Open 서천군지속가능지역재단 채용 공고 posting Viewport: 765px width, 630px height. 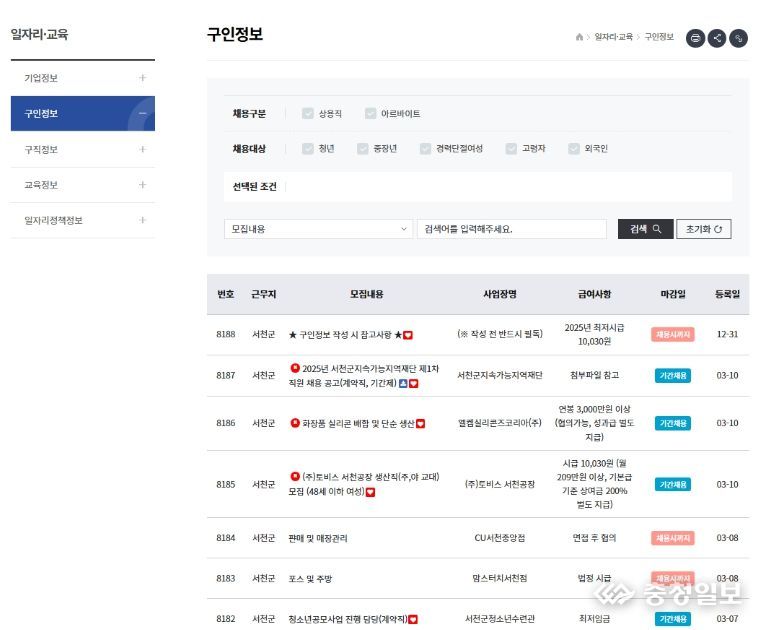(x=363, y=376)
